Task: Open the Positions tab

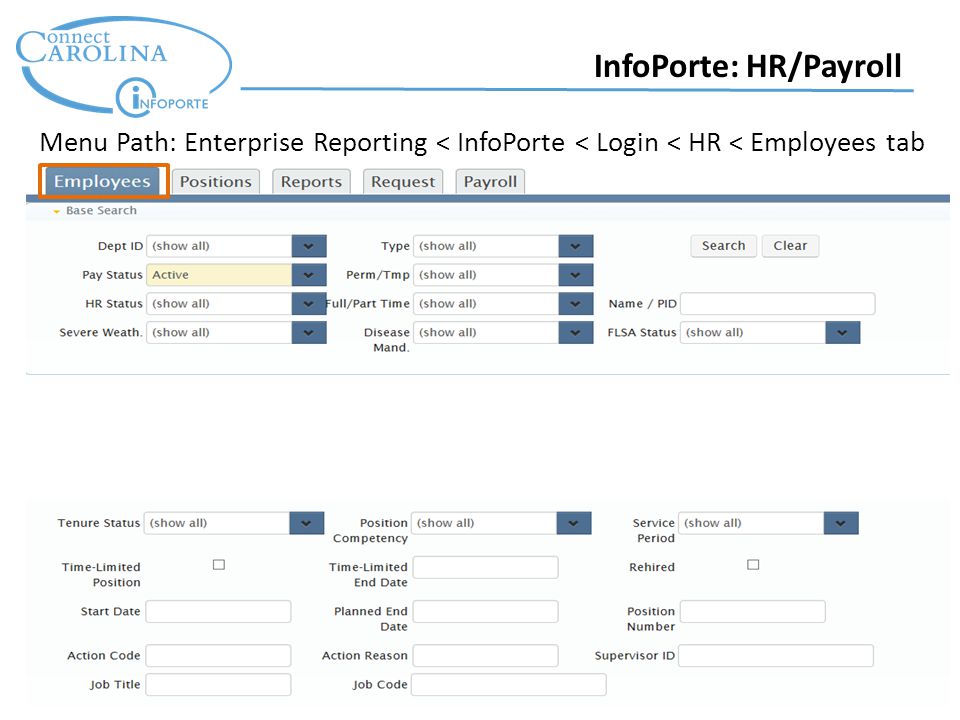Action: pos(216,182)
